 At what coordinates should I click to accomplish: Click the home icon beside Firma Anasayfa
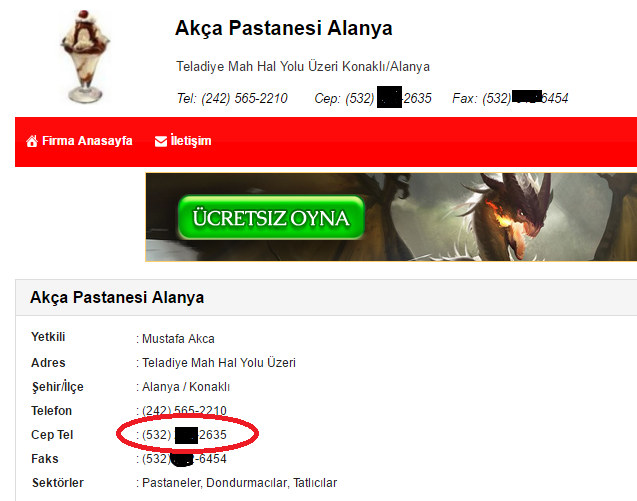click(32, 141)
